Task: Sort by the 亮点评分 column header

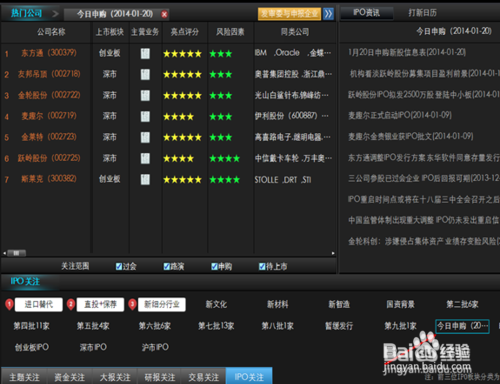Action: pos(185,32)
